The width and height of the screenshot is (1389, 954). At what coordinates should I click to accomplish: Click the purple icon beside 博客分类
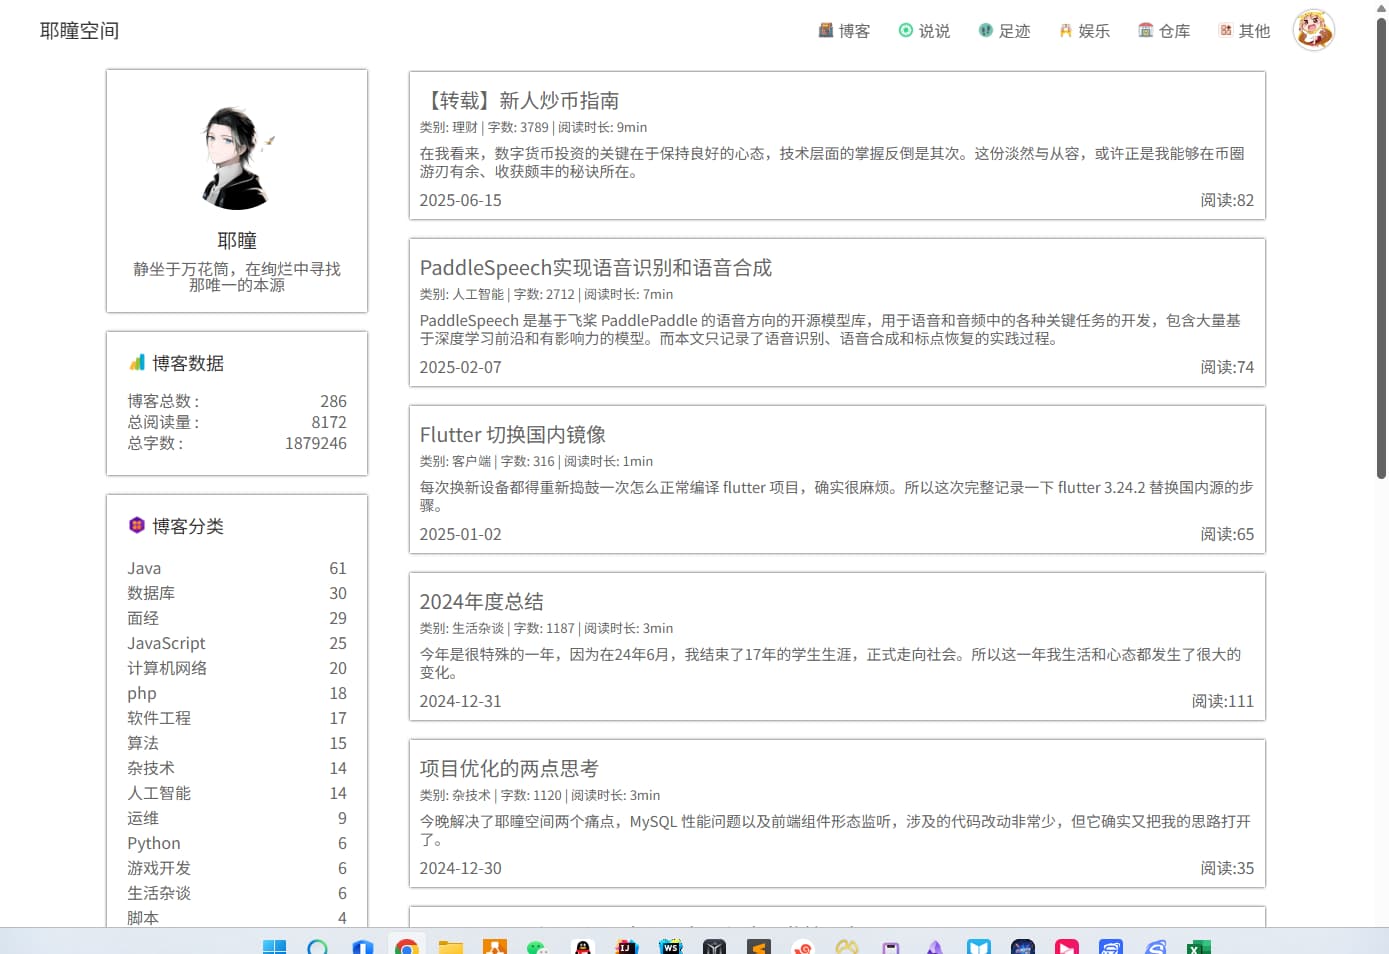pos(137,526)
